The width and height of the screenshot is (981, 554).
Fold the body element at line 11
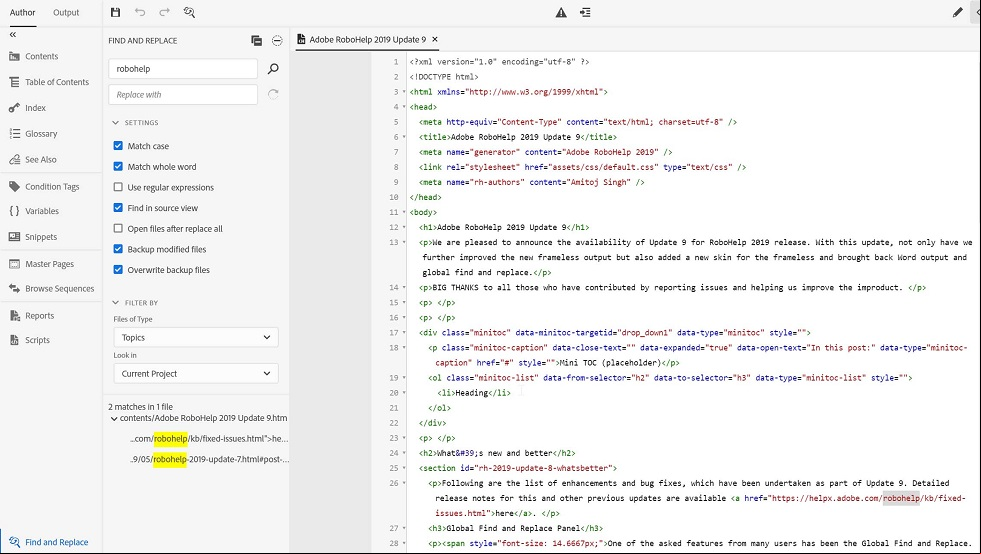pos(404,212)
